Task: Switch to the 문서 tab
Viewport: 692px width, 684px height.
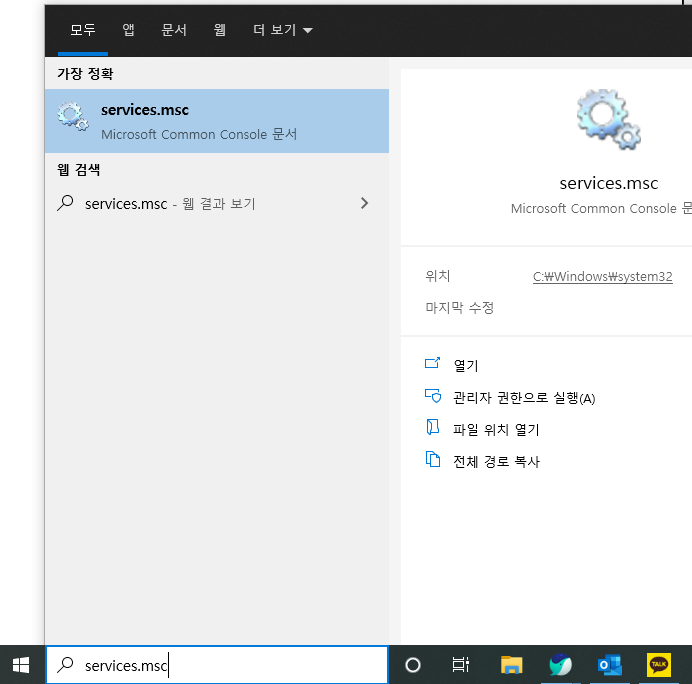Action: (174, 30)
